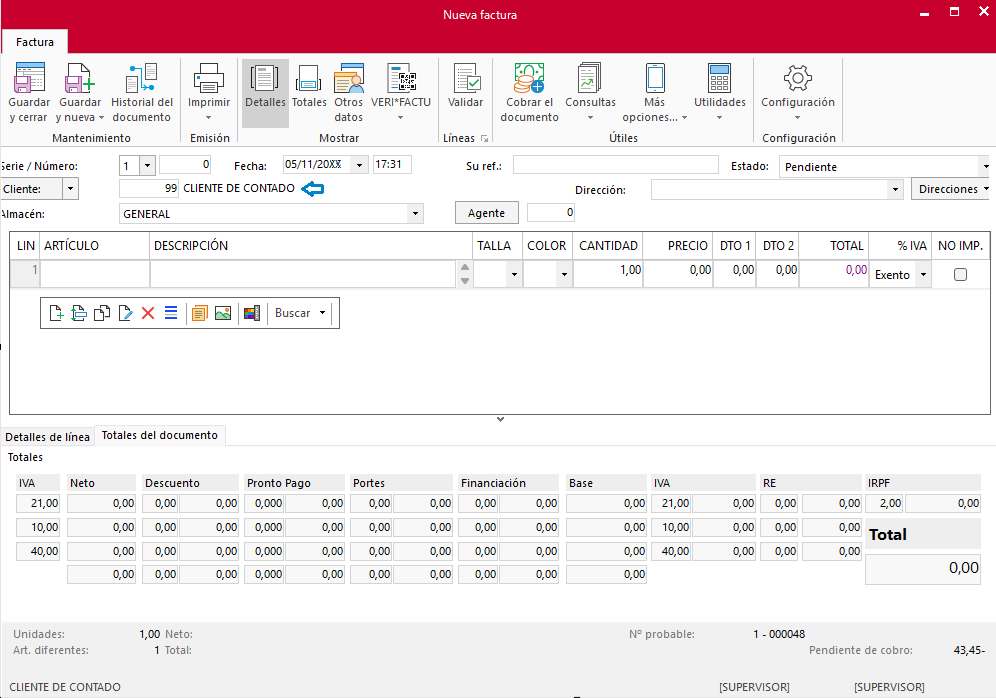
Task: Show the Totales view
Action: pos(309,79)
